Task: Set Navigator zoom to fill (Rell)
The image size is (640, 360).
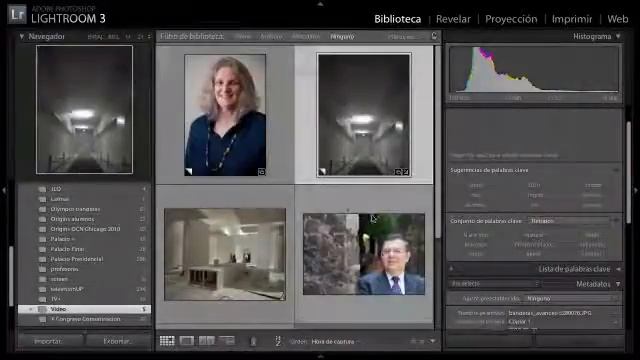Action: point(113,37)
